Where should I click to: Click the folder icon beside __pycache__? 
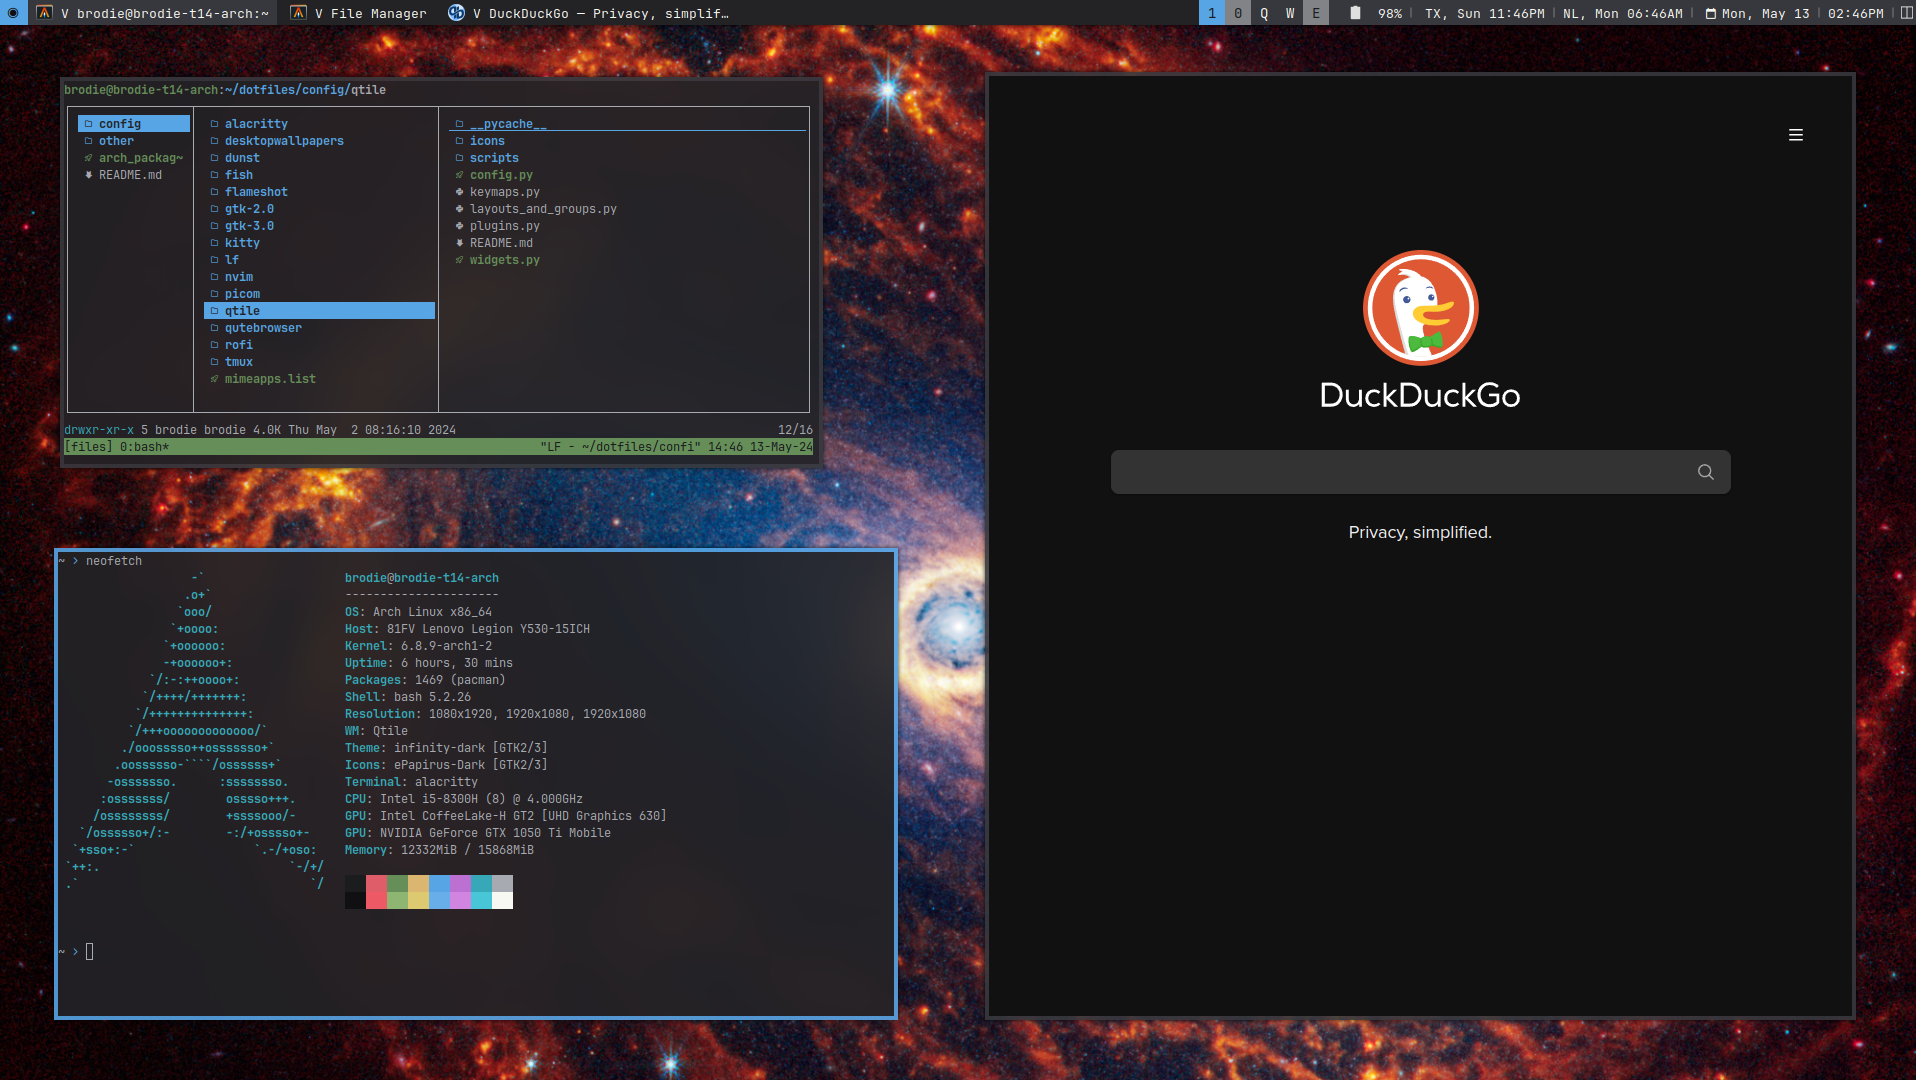pos(460,124)
